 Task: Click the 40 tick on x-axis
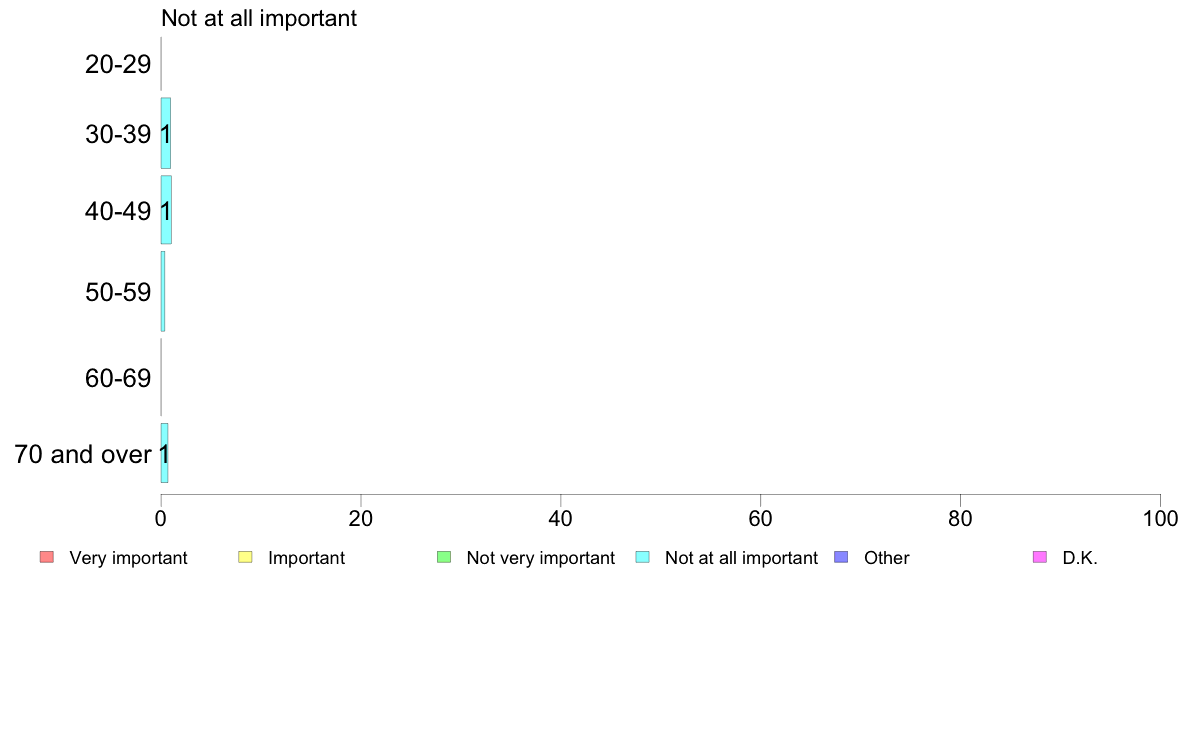click(561, 518)
